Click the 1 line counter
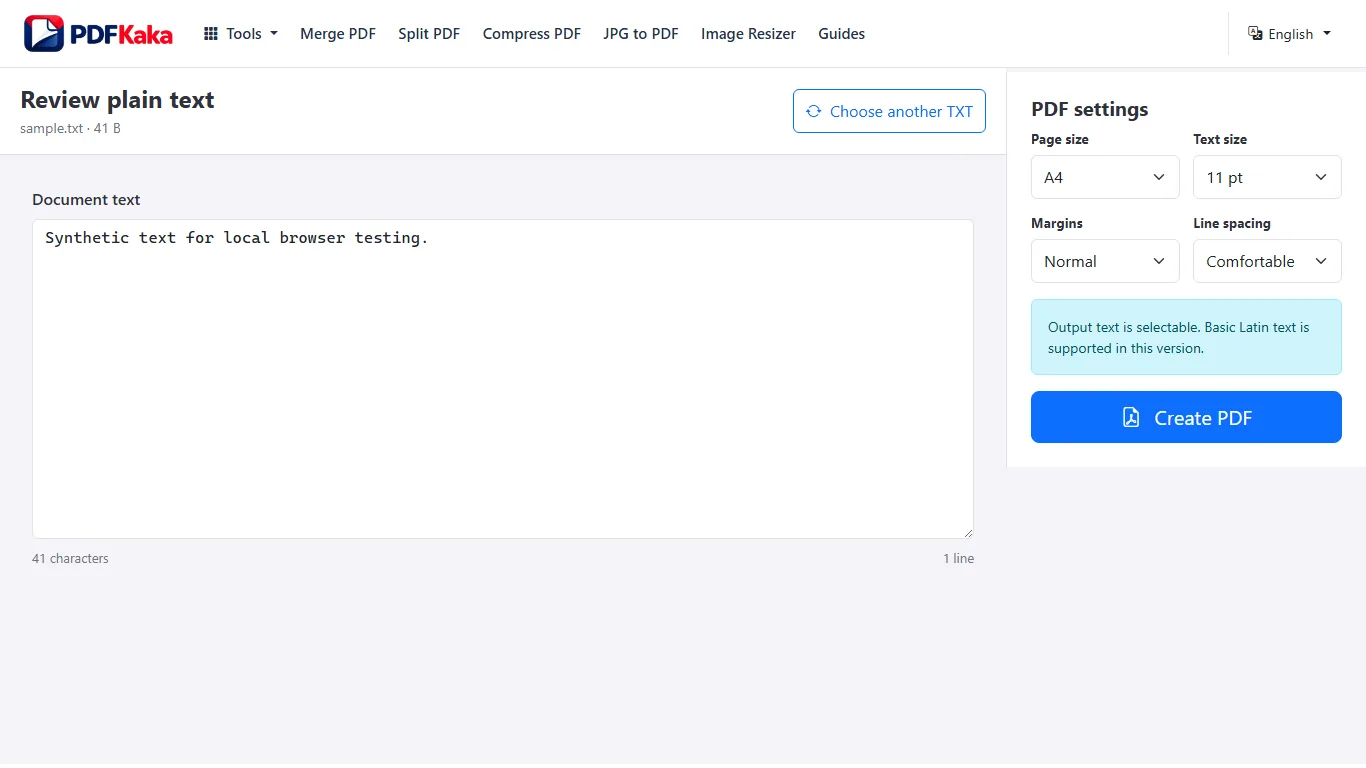 [958, 559]
